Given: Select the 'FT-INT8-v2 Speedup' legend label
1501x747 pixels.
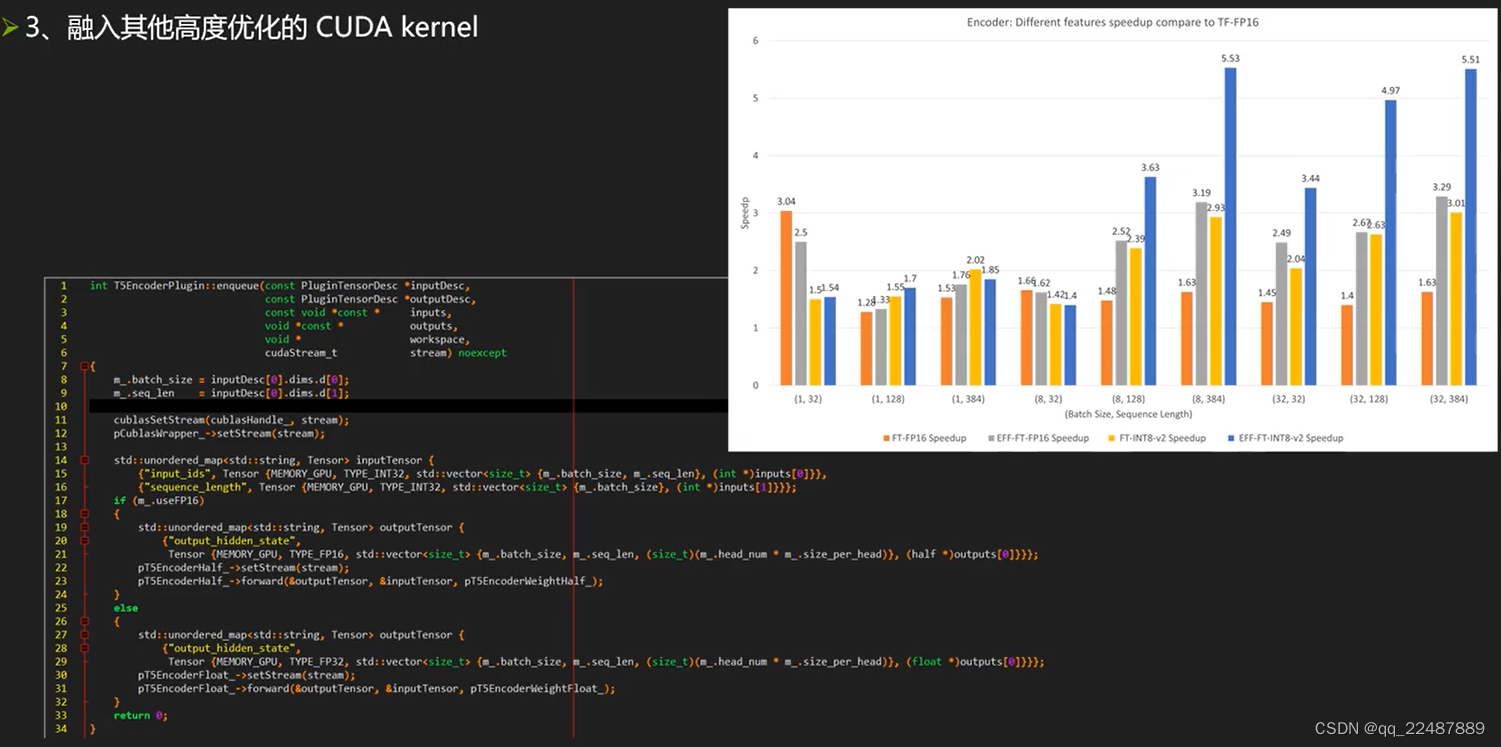Looking at the screenshot, I should [1162, 438].
